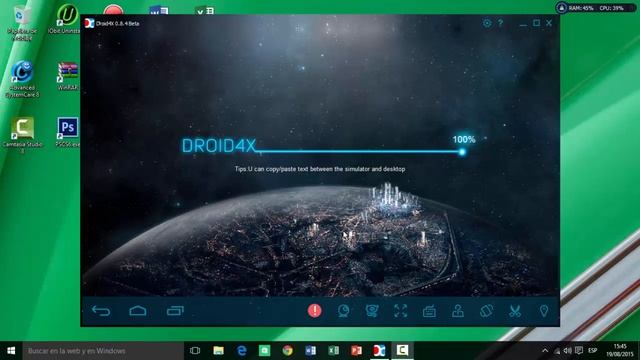Launch Google Chrome from the taskbar
640x360 pixels.
pos(287,351)
